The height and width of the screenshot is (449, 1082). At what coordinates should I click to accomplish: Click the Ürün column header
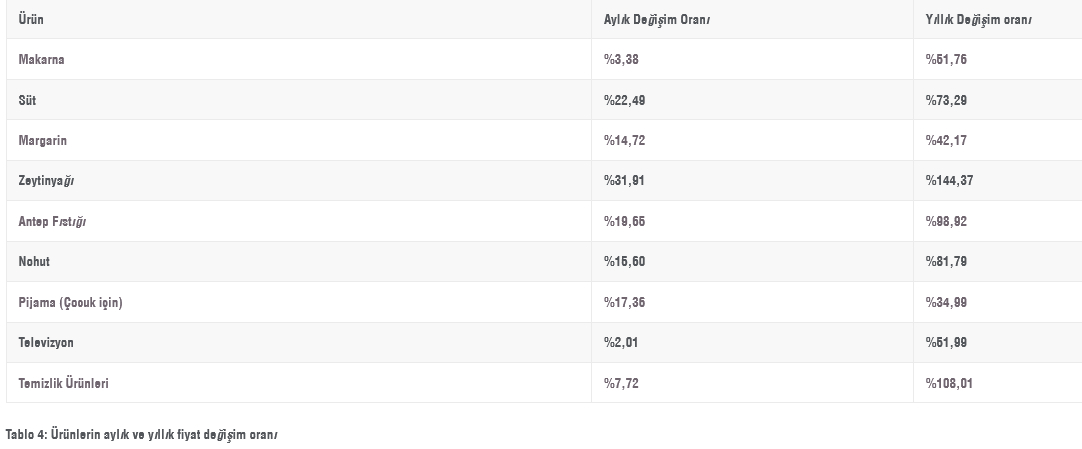31,20
